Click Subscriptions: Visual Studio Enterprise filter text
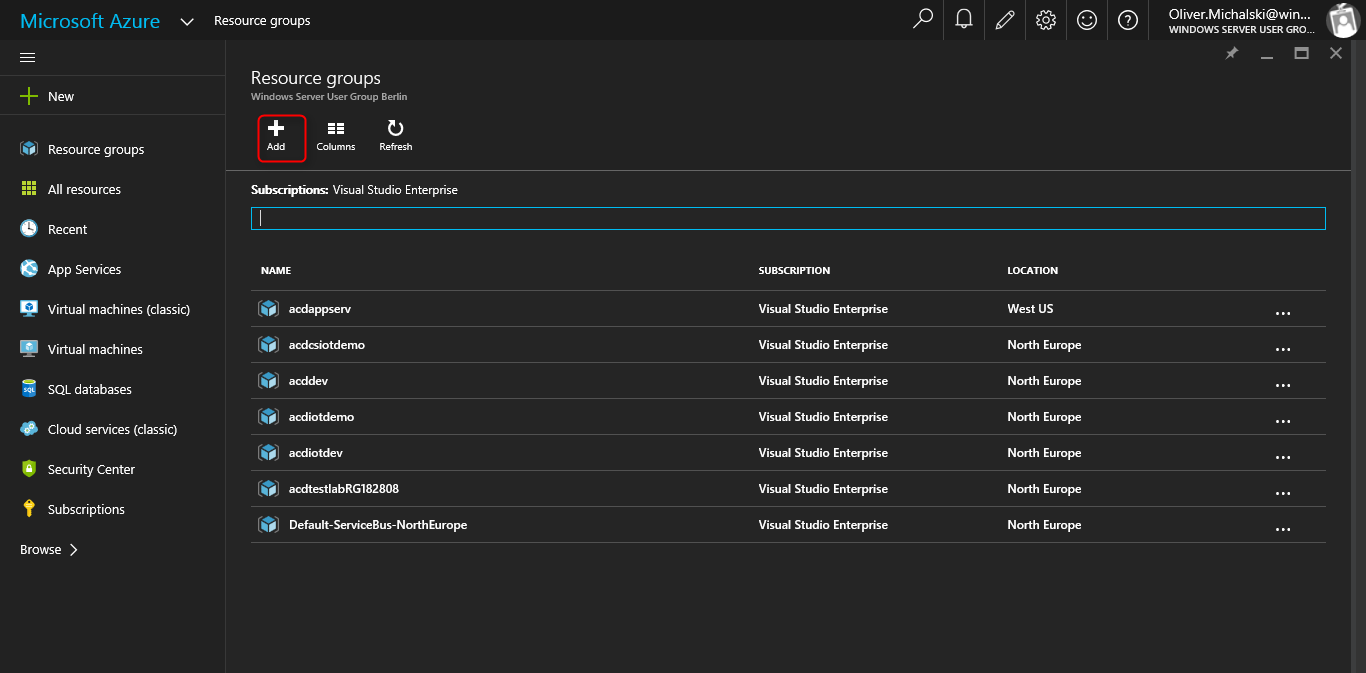Image resolution: width=1366 pixels, height=673 pixels. tap(354, 190)
